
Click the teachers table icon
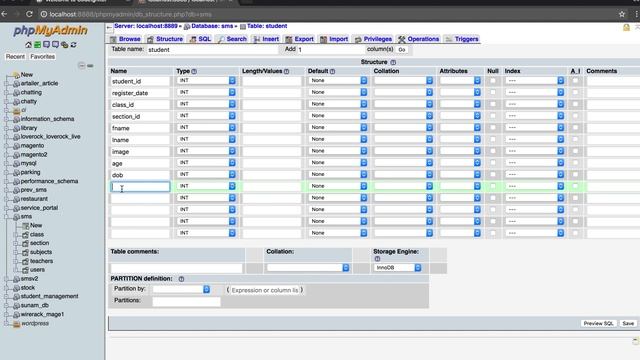[25, 261]
